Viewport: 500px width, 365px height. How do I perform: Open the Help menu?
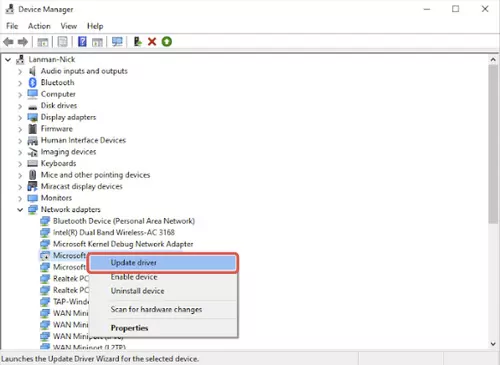pos(95,26)
